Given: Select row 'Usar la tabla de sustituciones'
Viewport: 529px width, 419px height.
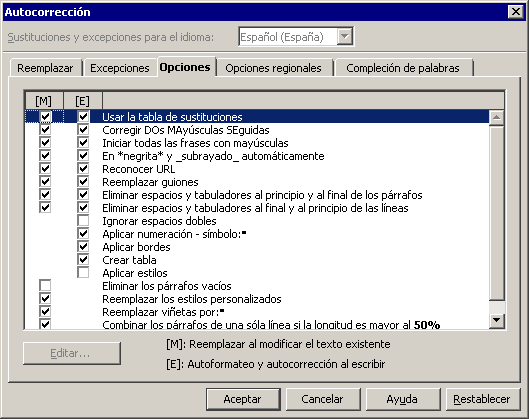Looking at the screenshot, I should (257, 117).
